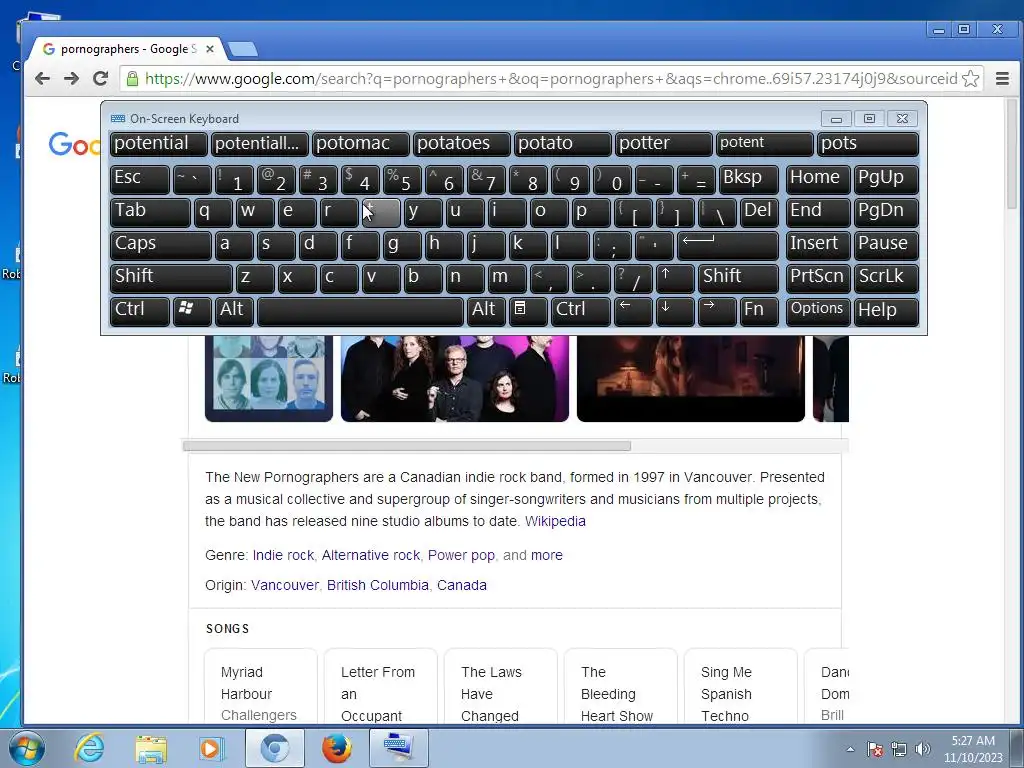Choose the "potomac" word prediction
Image resolution: width=1024 pixels, height=768 pixels.
[360, 144]
